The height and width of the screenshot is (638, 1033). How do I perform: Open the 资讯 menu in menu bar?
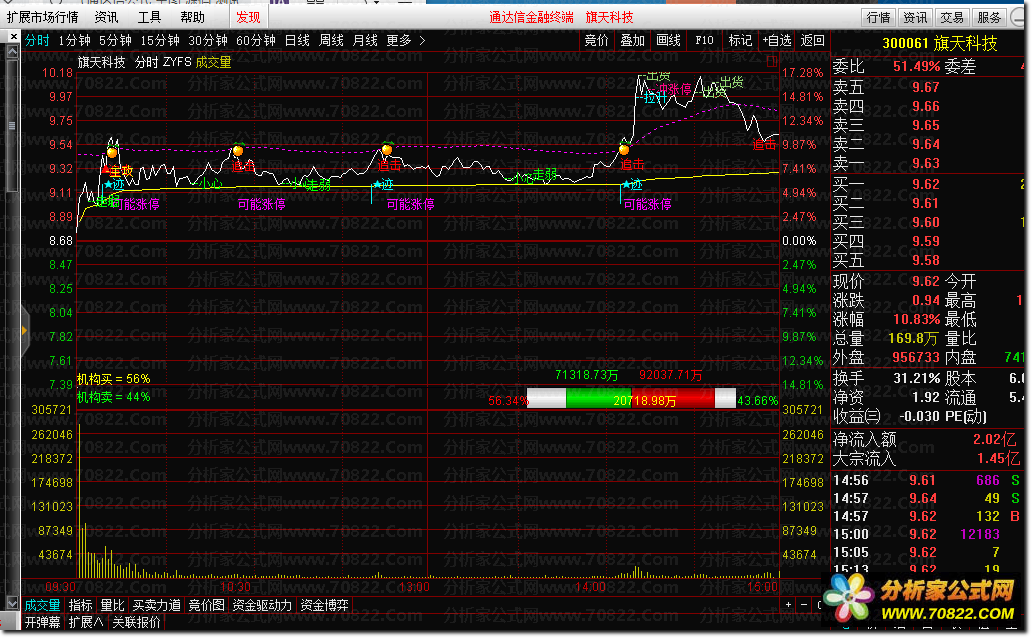(x=106, y=17)
